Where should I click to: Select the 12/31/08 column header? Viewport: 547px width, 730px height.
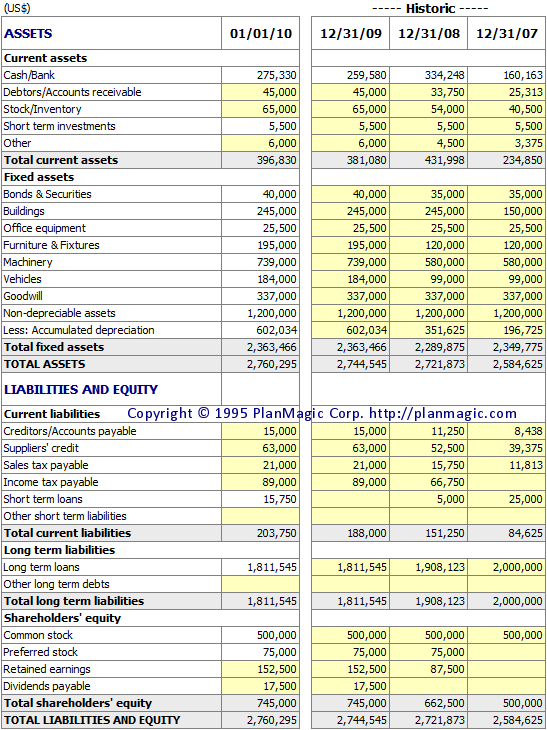click(429, 34)
